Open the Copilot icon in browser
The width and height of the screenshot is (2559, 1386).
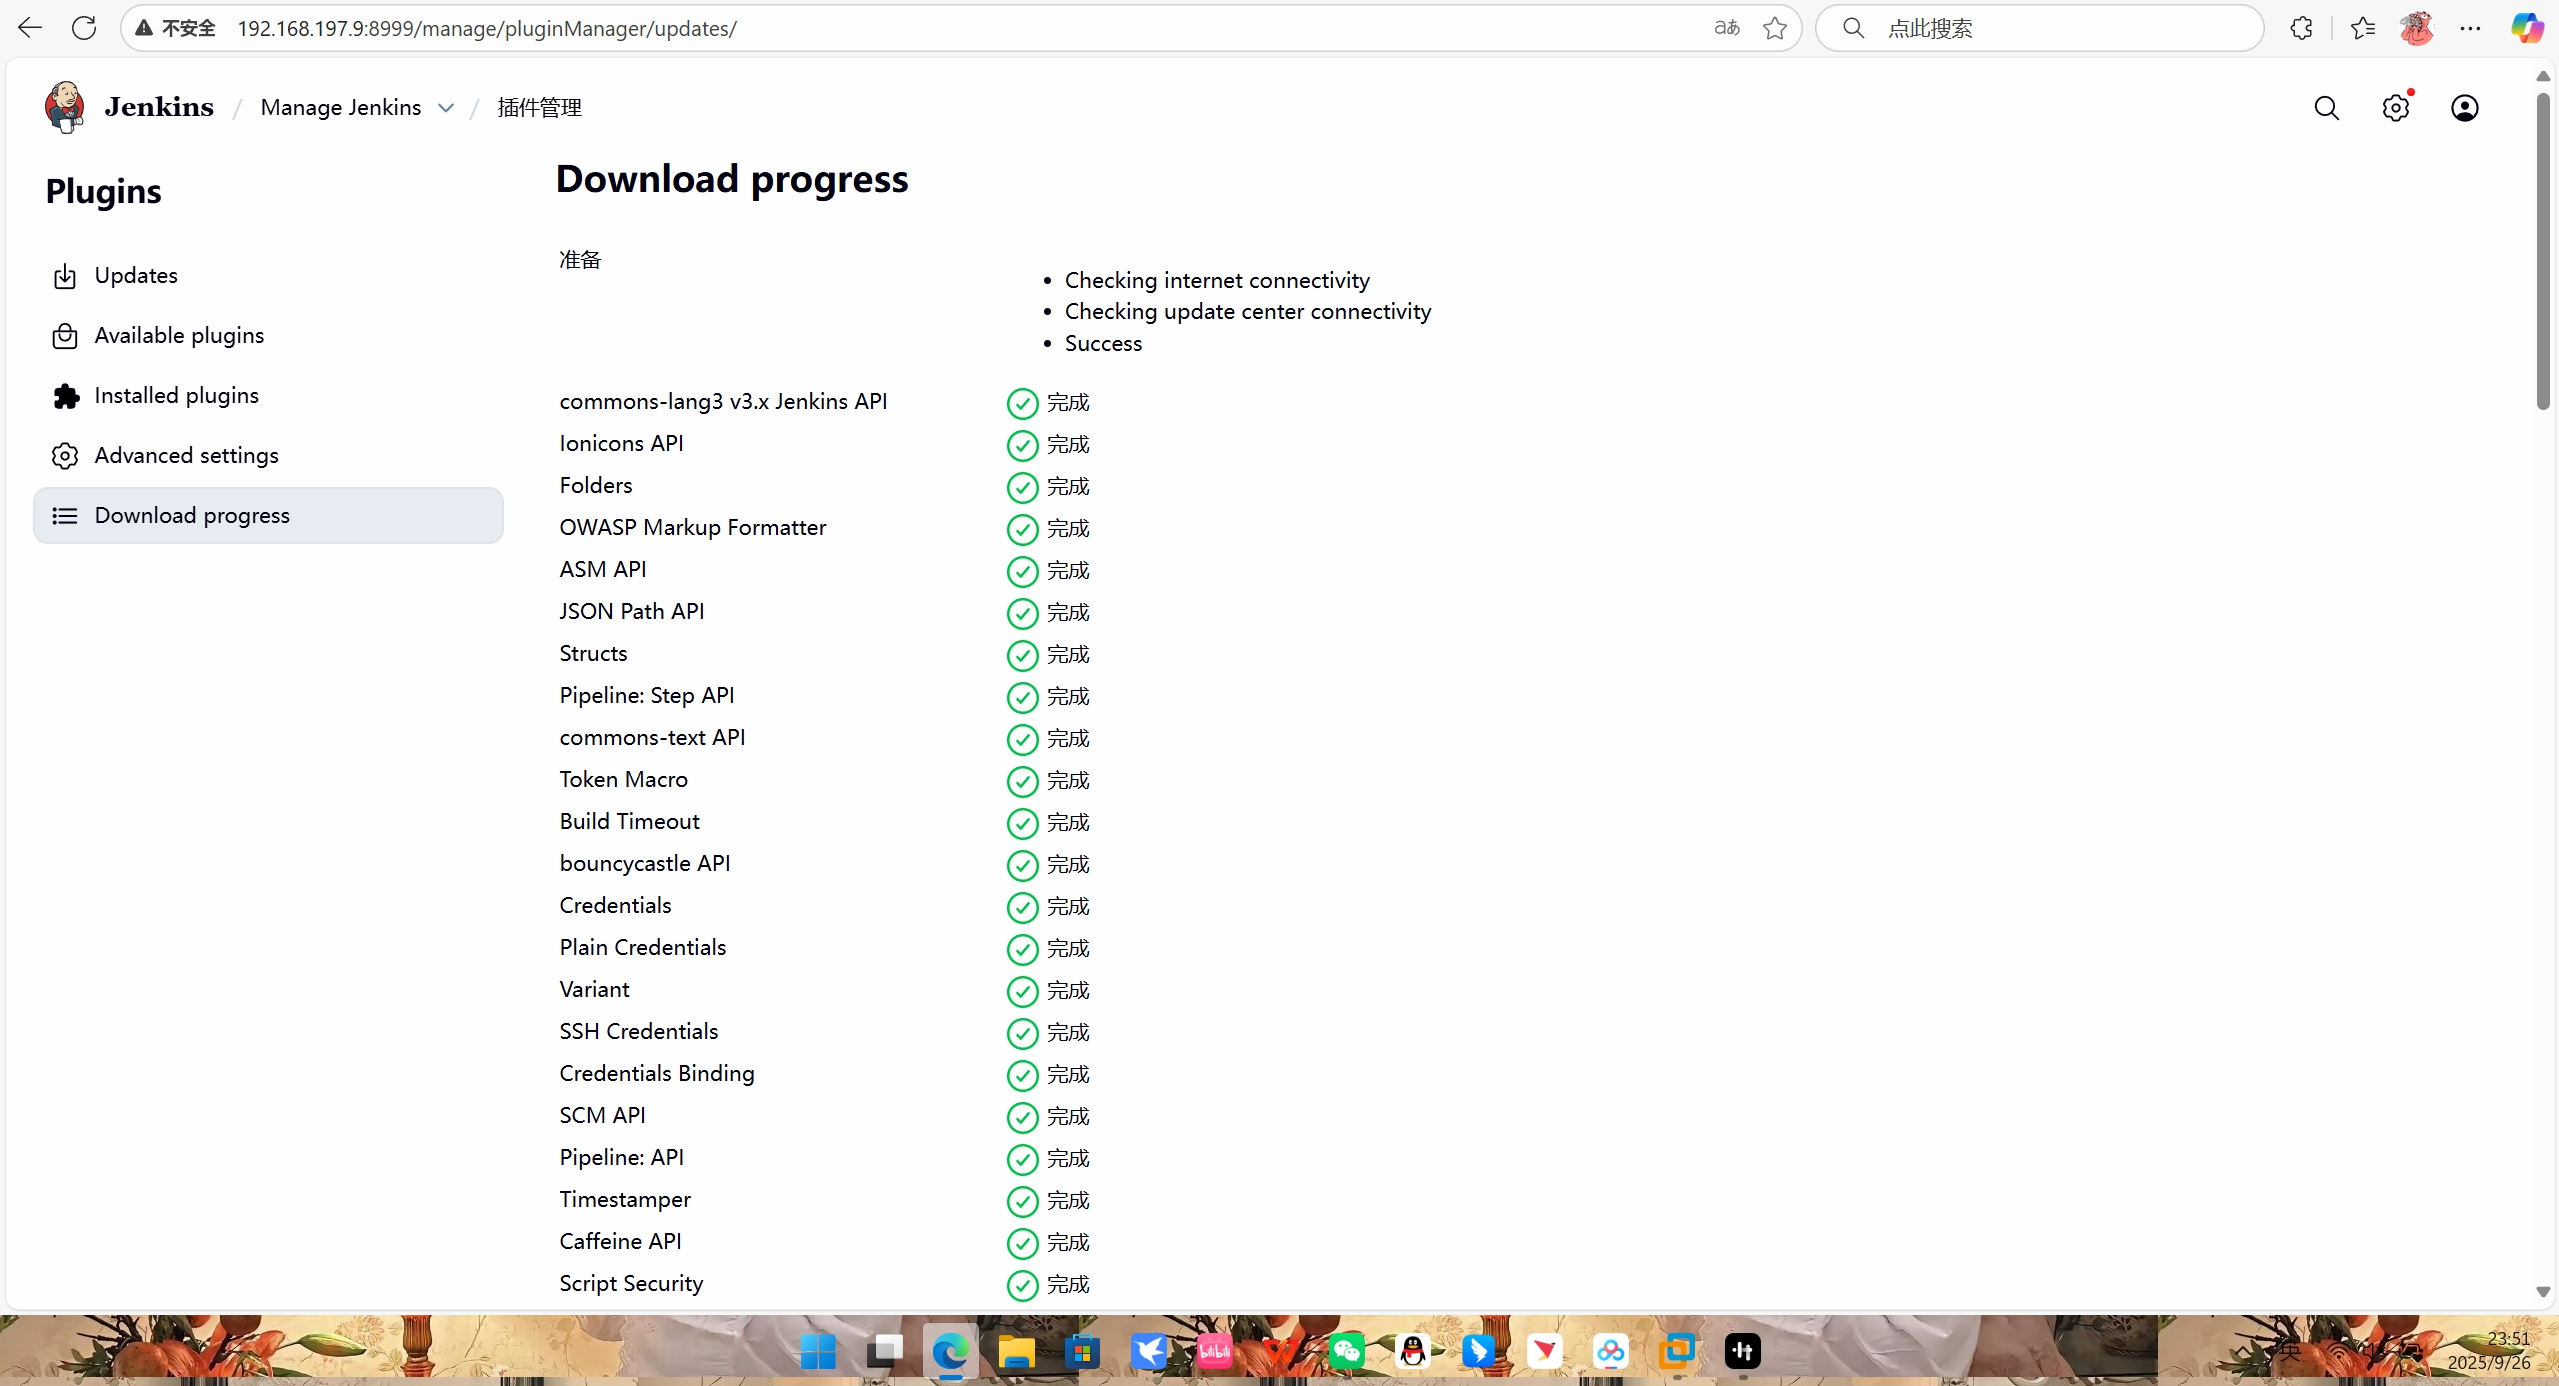click(2527, 28)
